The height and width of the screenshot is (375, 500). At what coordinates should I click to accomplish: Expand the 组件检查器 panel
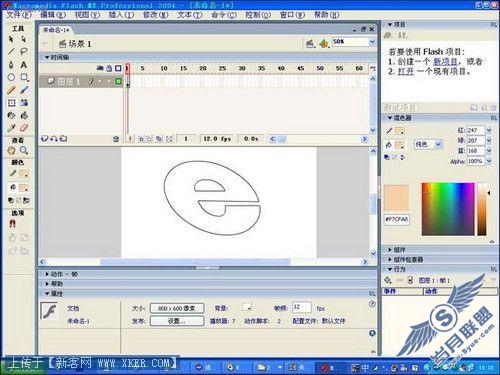tap(390, 259)
